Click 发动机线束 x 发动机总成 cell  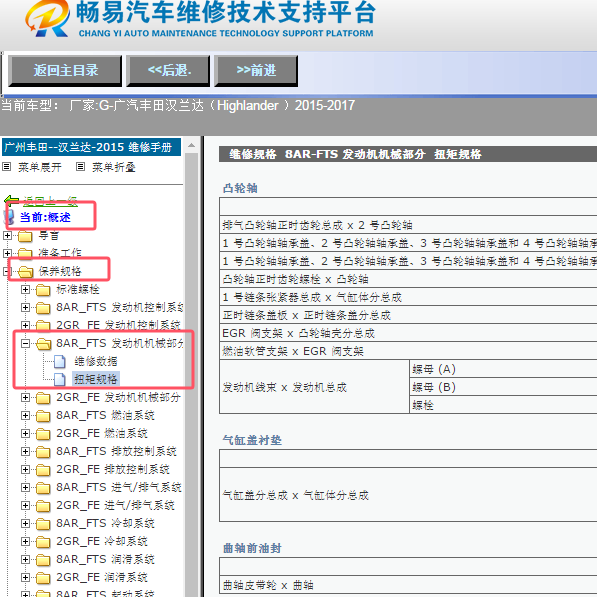[x=314, y=387]
